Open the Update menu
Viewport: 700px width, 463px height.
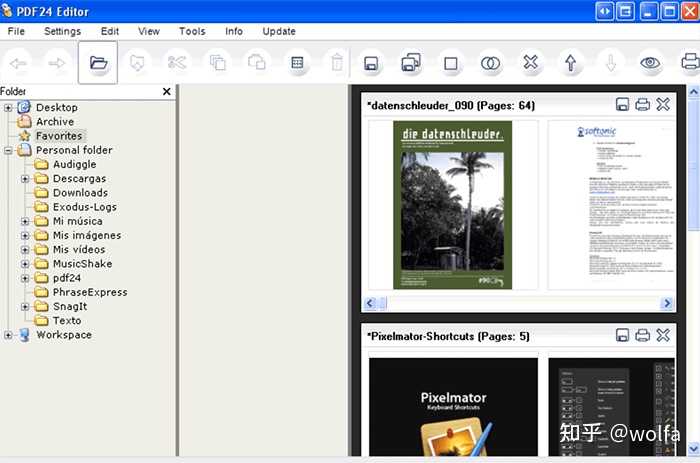[x=279, y=31]
